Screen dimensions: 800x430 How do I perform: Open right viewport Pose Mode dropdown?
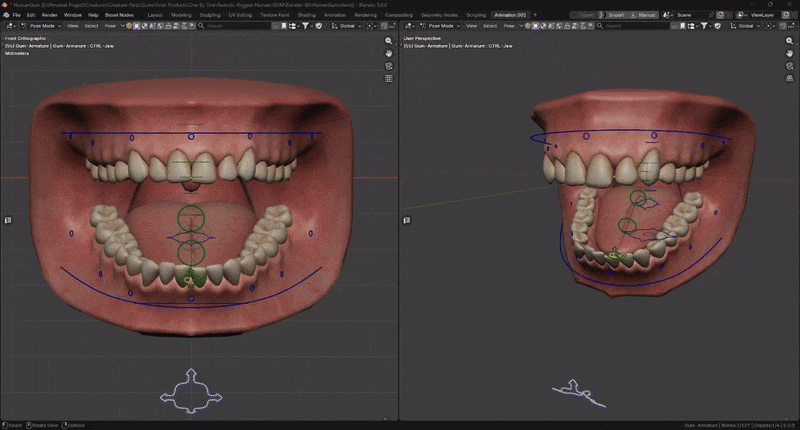(x=440, y=26)
